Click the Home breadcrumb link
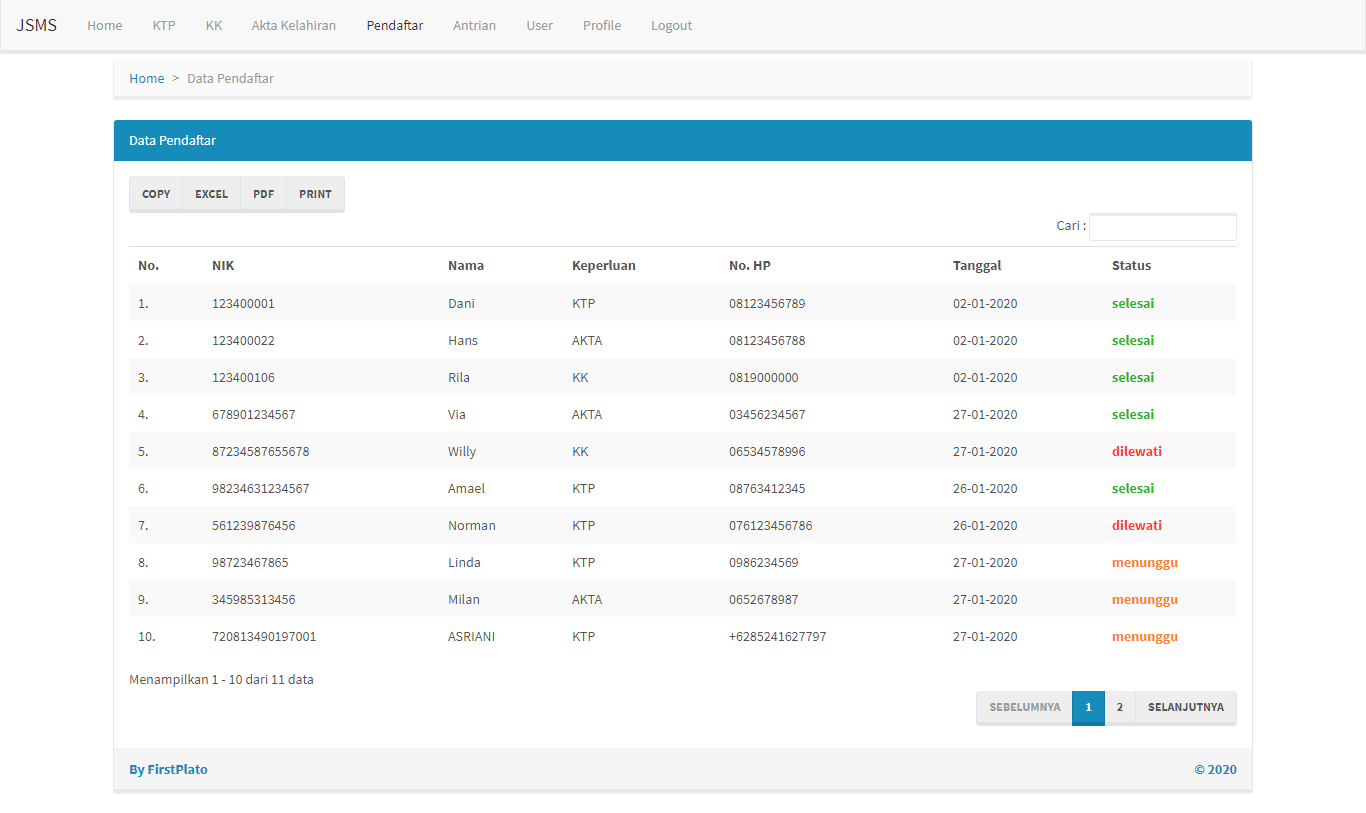1366x813 pixels. (147, 78)
